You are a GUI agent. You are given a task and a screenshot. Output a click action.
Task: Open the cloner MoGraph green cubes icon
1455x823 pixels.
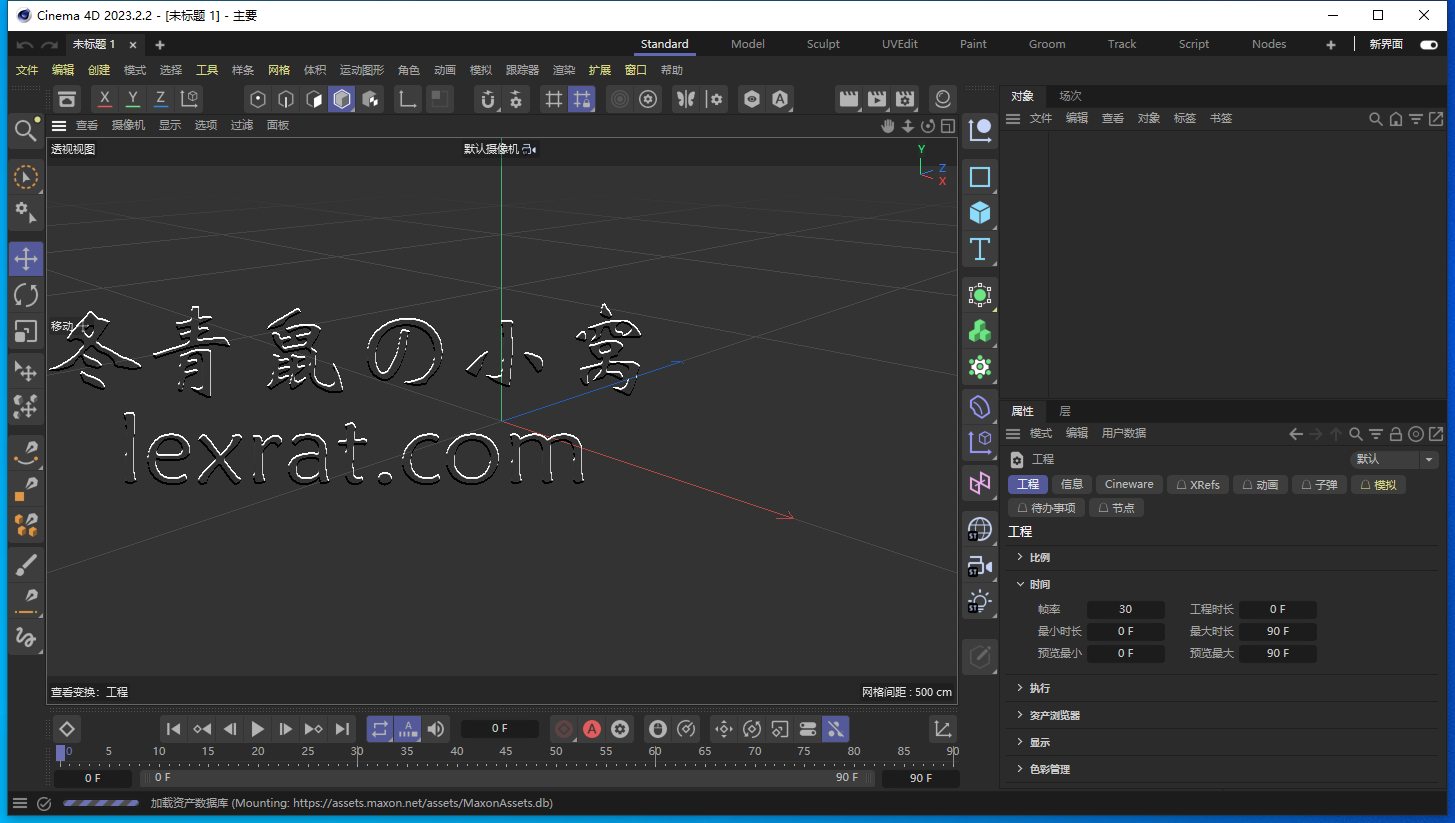[980, 331]
